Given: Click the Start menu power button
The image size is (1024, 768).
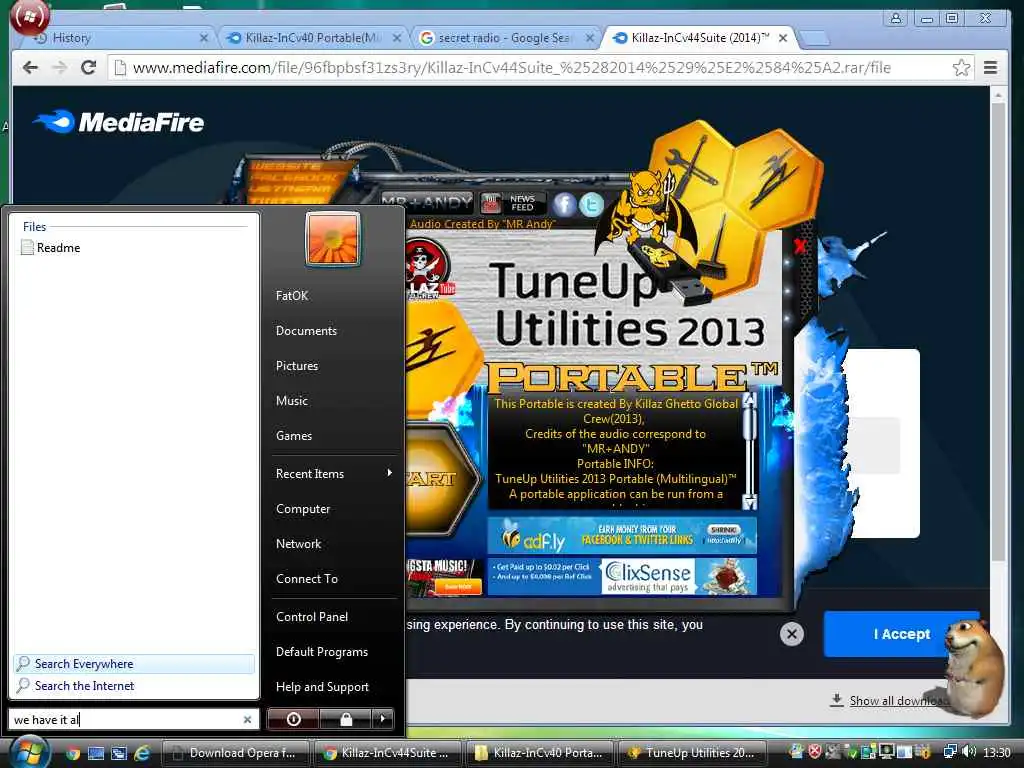Looking at the screenshot, I should click(x=293, y=719).
